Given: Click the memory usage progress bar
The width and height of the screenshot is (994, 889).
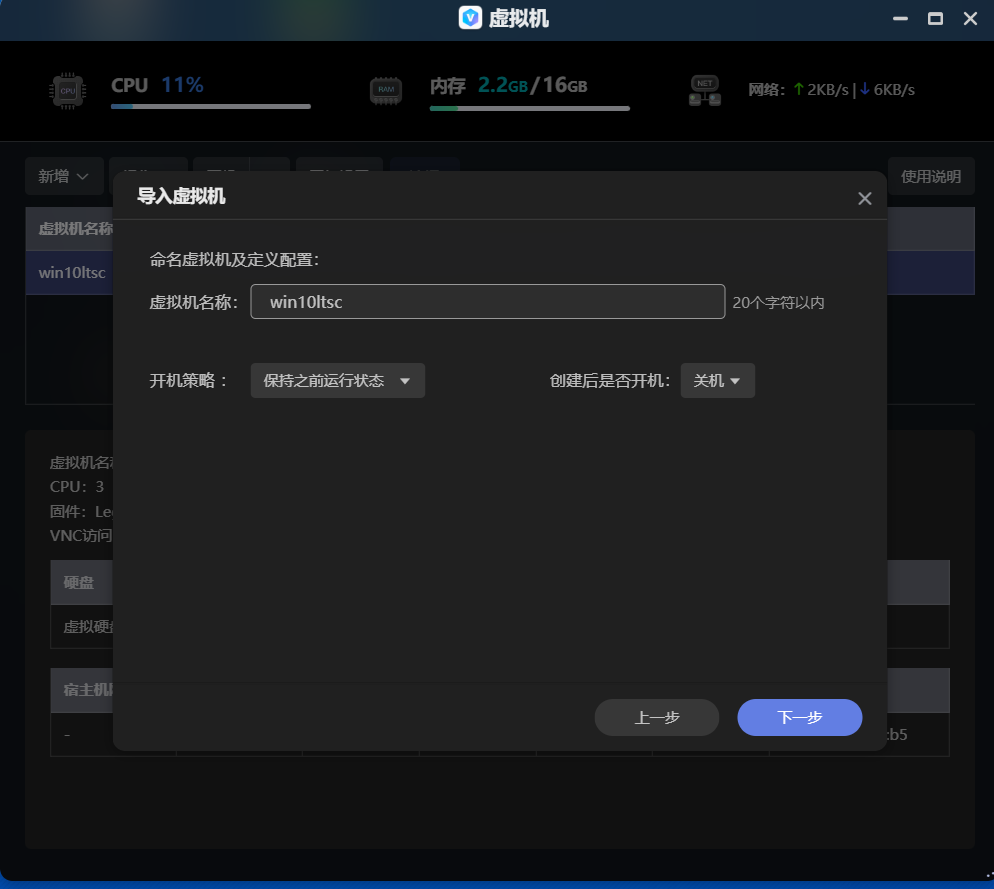Looking at the screenshot, I should coord(529,108).
